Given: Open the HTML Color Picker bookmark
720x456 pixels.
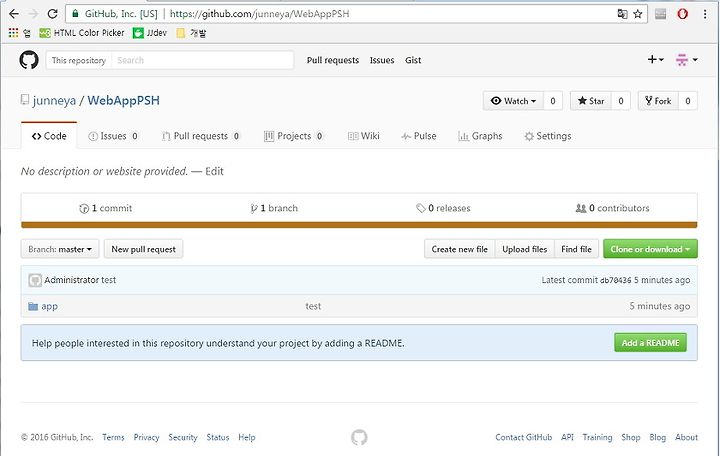Looking at the screenshot, I should point(82,33).
